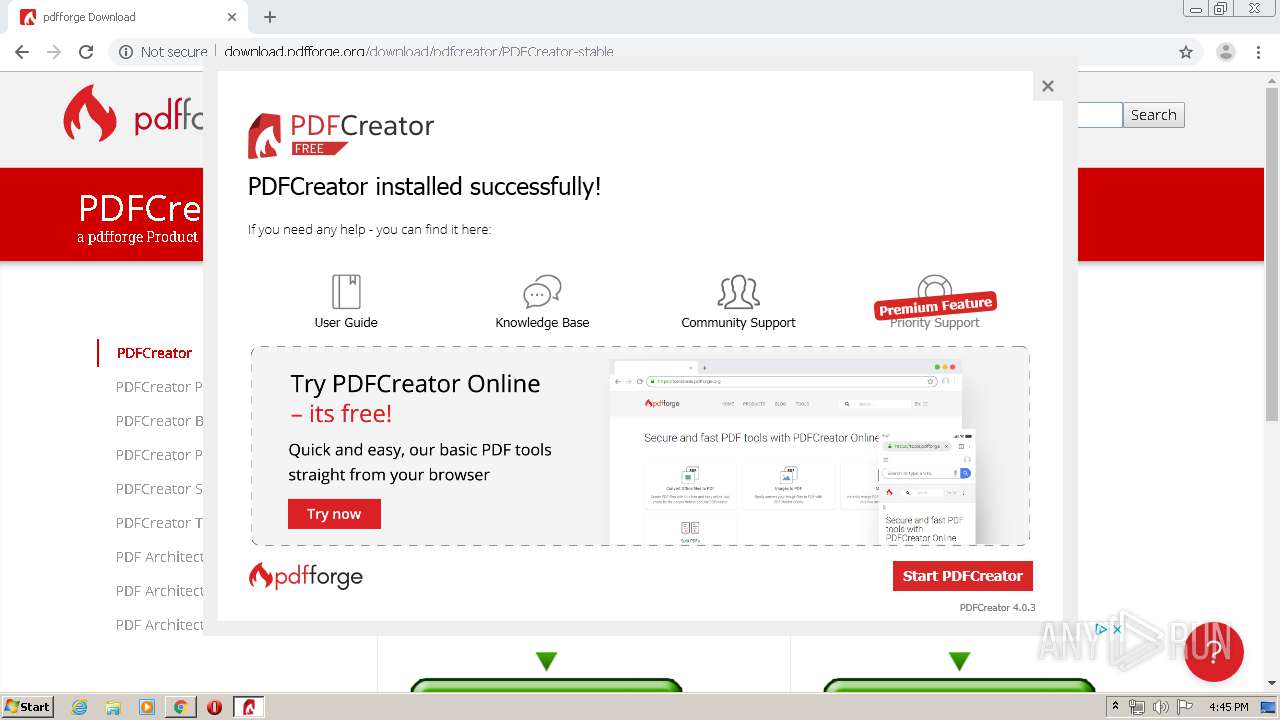Viewport: 1280px width, 720px height.
Task: Click the PDFCreator FREE logo
Action: pyautogui.click(x=341, y=135)
